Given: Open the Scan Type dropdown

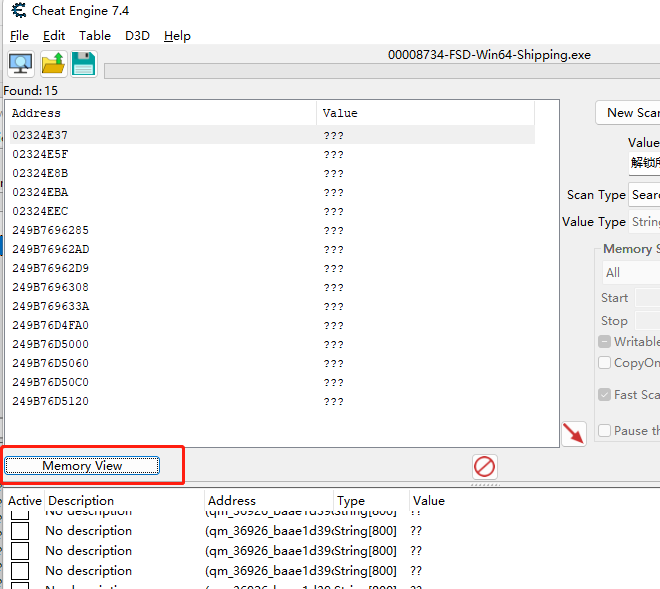Looking at the screenshot, I should (644, 195).
